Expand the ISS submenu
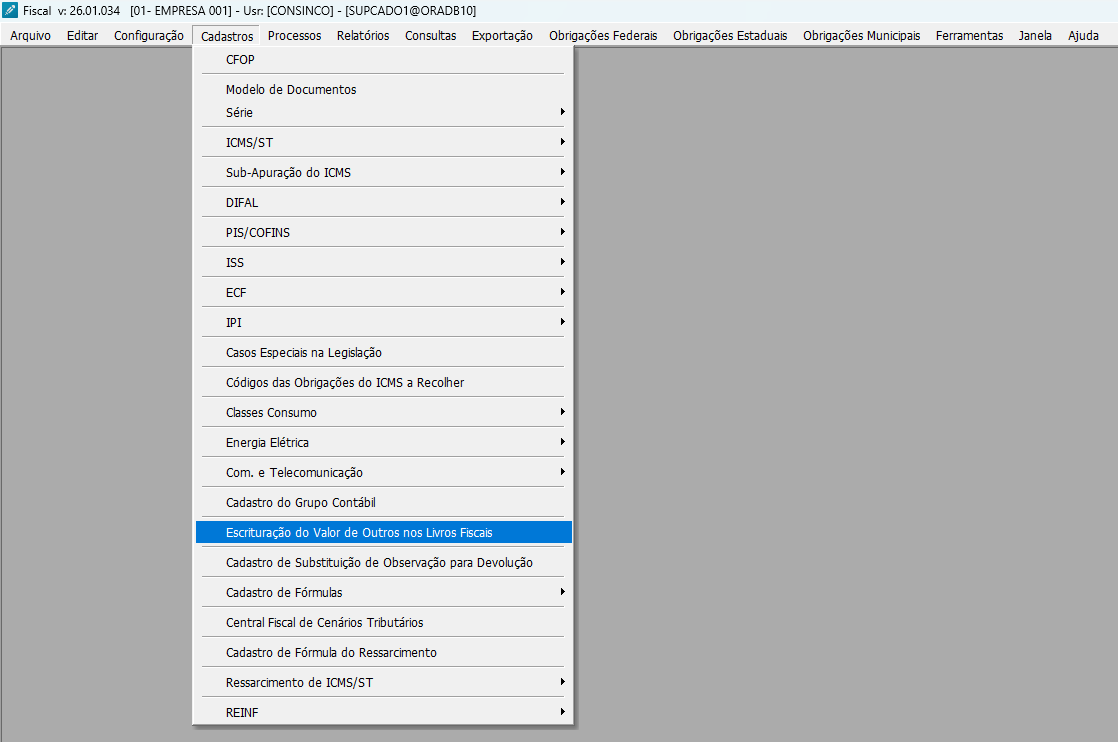Screen dimensions: 1118x742 (x=384, y=262)
